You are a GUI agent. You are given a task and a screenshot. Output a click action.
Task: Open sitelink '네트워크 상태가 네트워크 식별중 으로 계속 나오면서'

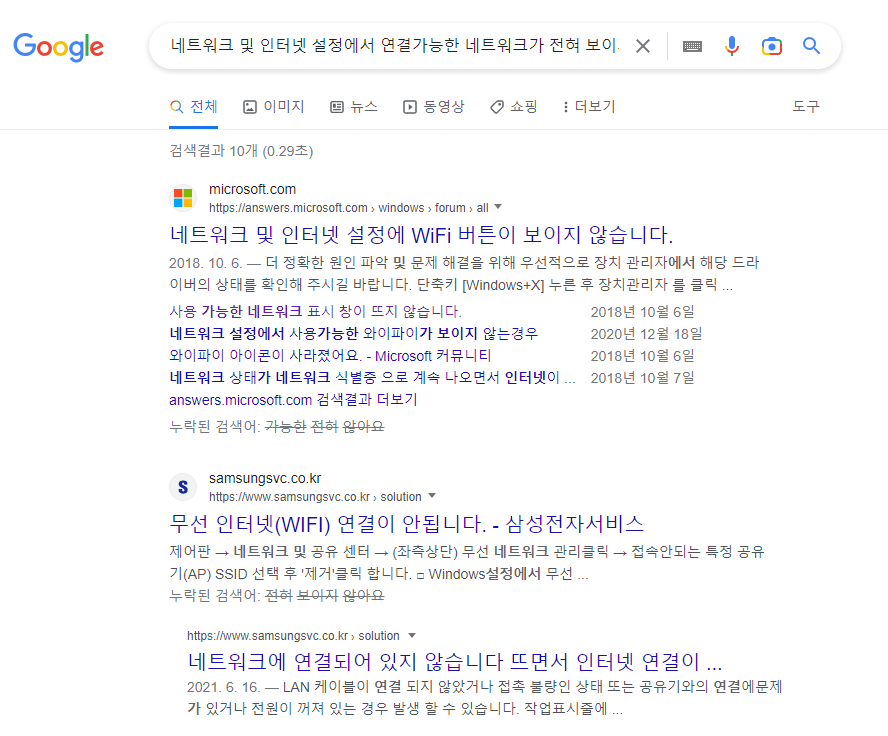[372, 378]
